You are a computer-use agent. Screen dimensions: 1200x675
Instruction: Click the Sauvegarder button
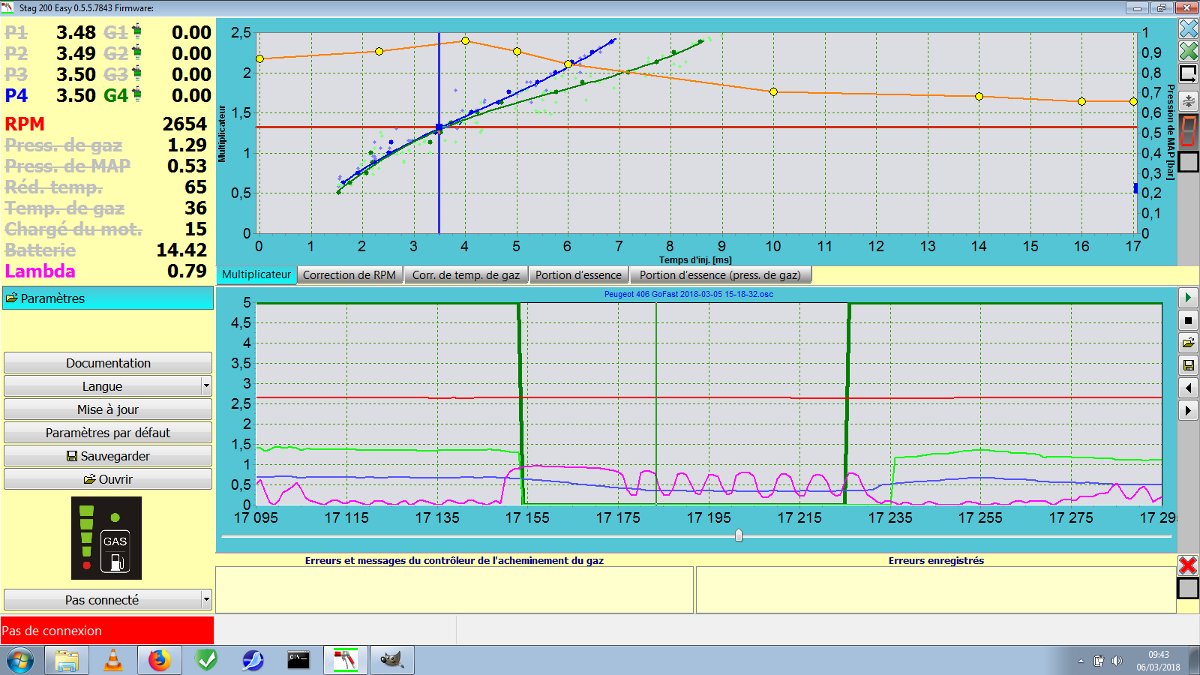[x=108, y=456]
